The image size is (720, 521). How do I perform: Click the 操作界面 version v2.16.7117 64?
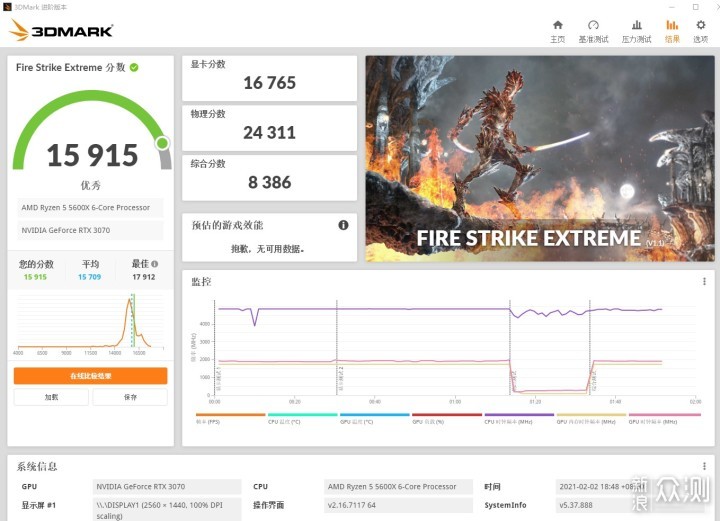click(398, 505)
